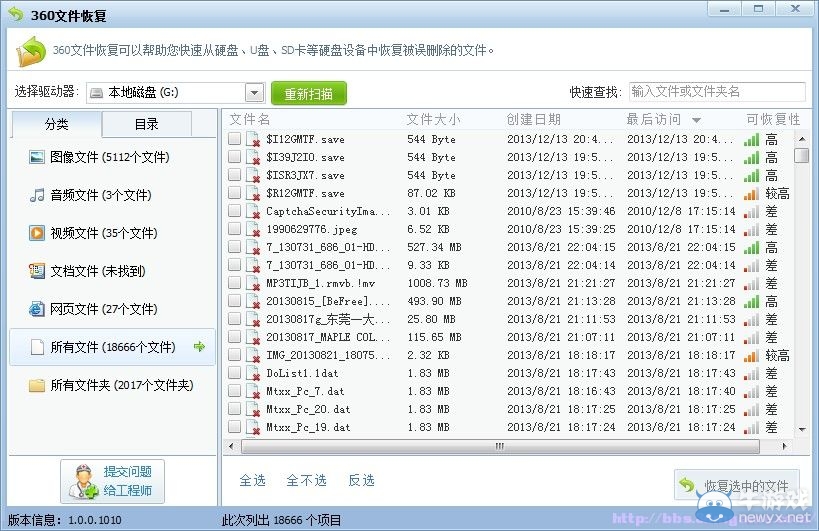
Task: Click the engineer doctor icon
Action: [x=83, y=481]
